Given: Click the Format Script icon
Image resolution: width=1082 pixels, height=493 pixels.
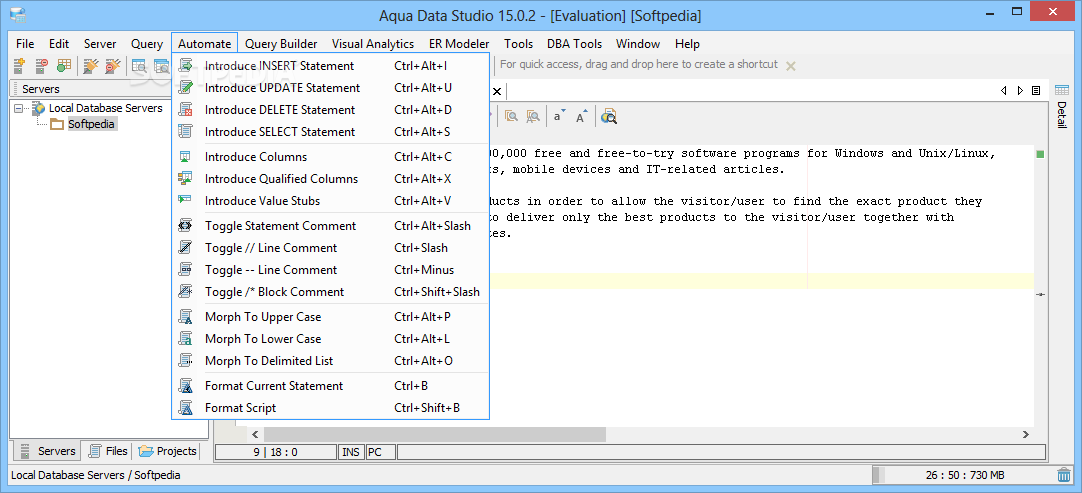Looking at the screenshot, I should tap(185, 407).
